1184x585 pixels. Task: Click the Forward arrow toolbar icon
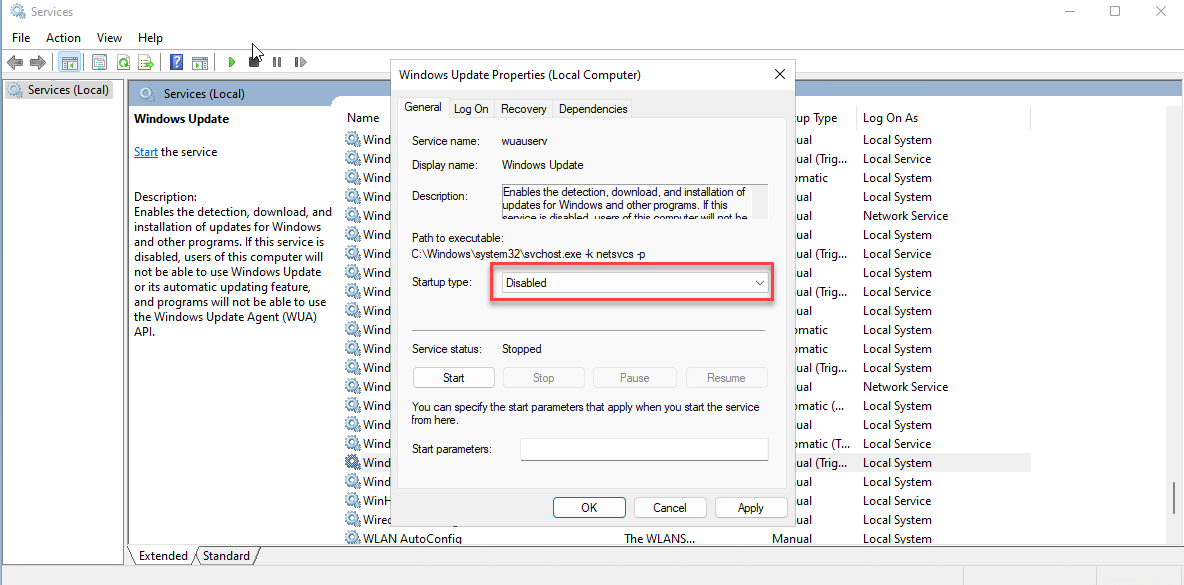pyautogui.click(x=38, y=62)
